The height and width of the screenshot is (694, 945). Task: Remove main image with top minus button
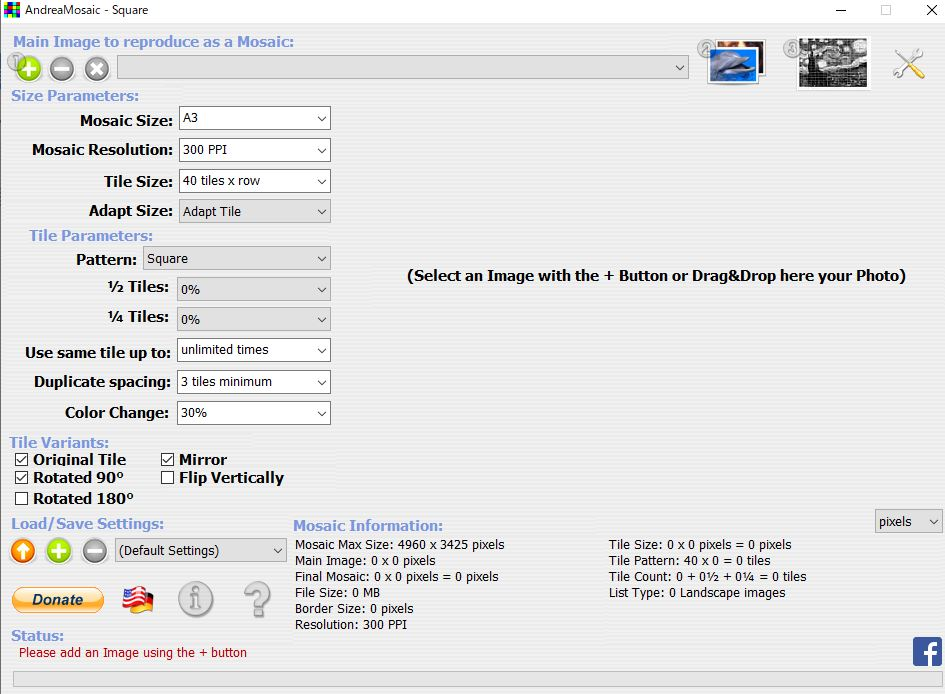click(62, 69)
